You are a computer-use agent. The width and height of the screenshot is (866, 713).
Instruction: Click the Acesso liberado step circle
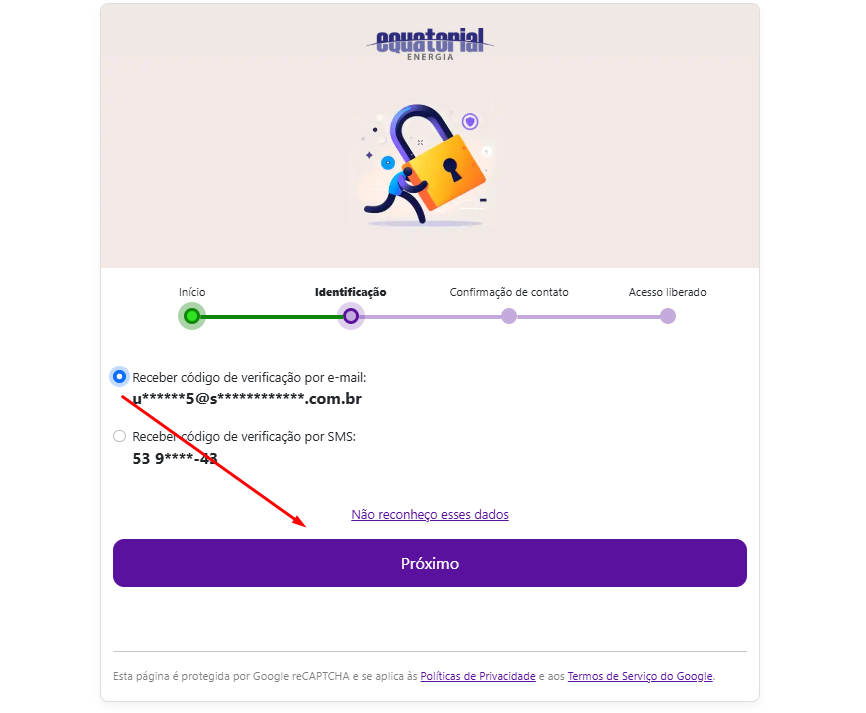pyautogui.click(x=668, y=316)
